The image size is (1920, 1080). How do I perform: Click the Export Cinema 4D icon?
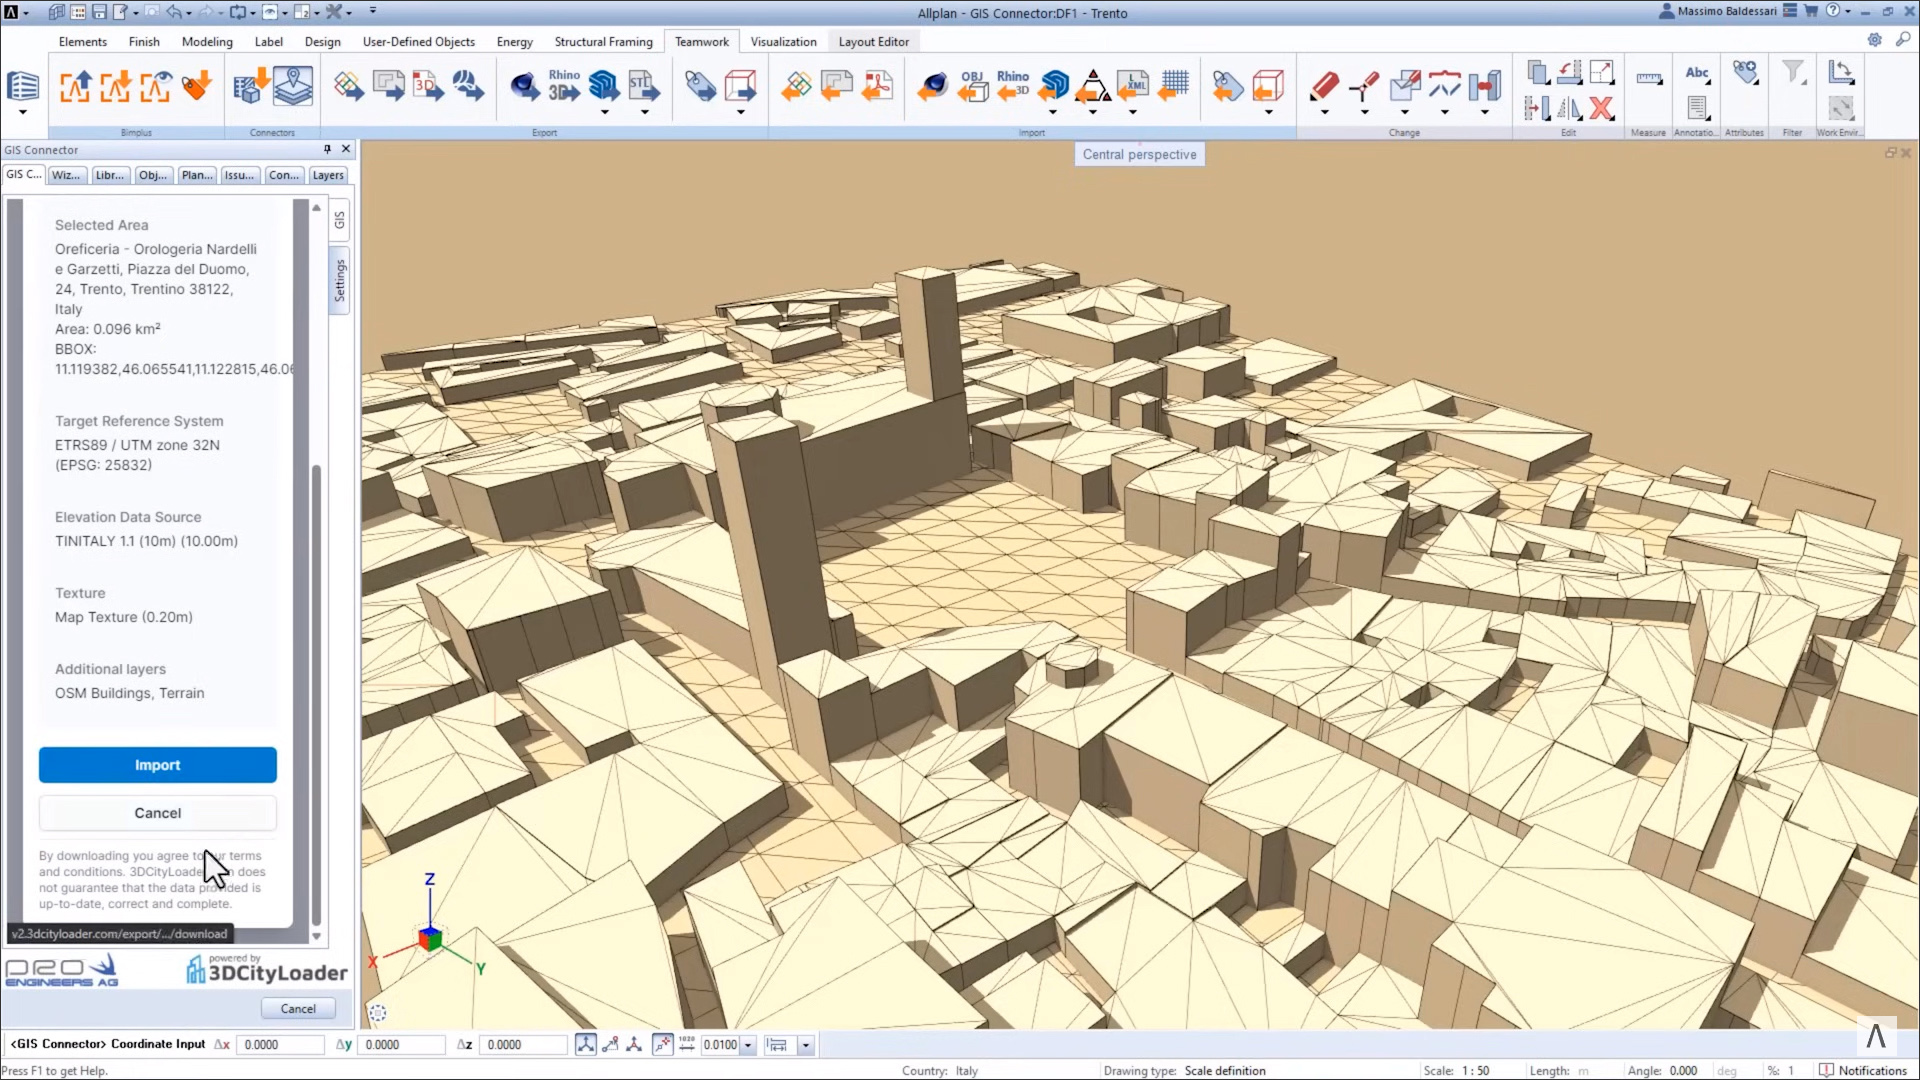pyautogui.click(x=524, y=86)
